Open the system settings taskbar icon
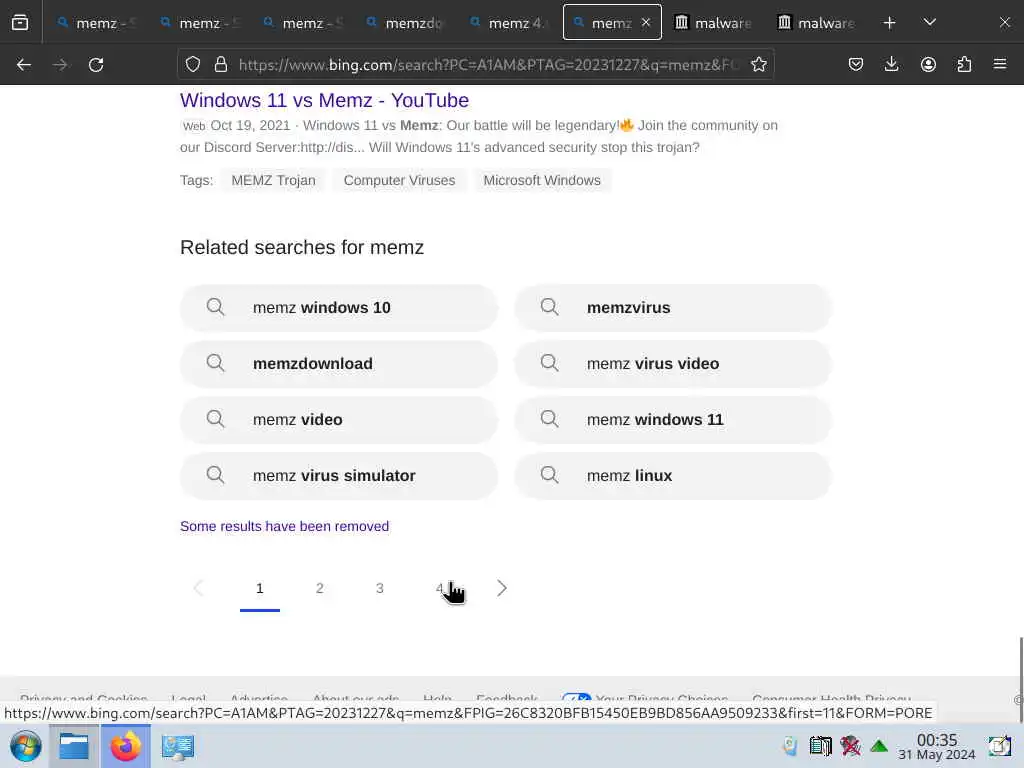Screen dimensions: 1024x768 [178, 747]
